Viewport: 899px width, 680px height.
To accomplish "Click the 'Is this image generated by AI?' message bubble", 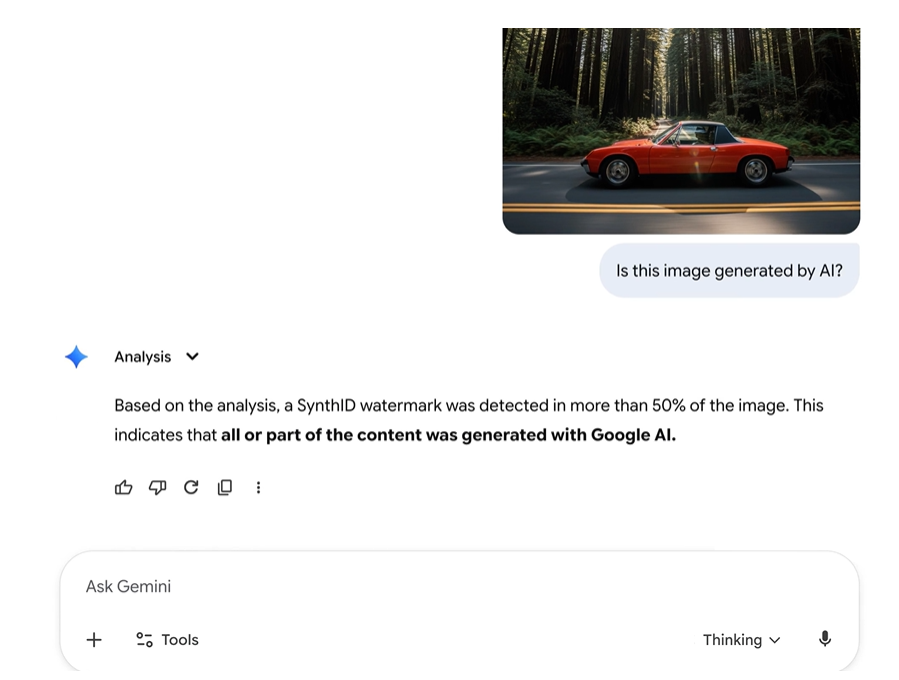I will 729,271.
